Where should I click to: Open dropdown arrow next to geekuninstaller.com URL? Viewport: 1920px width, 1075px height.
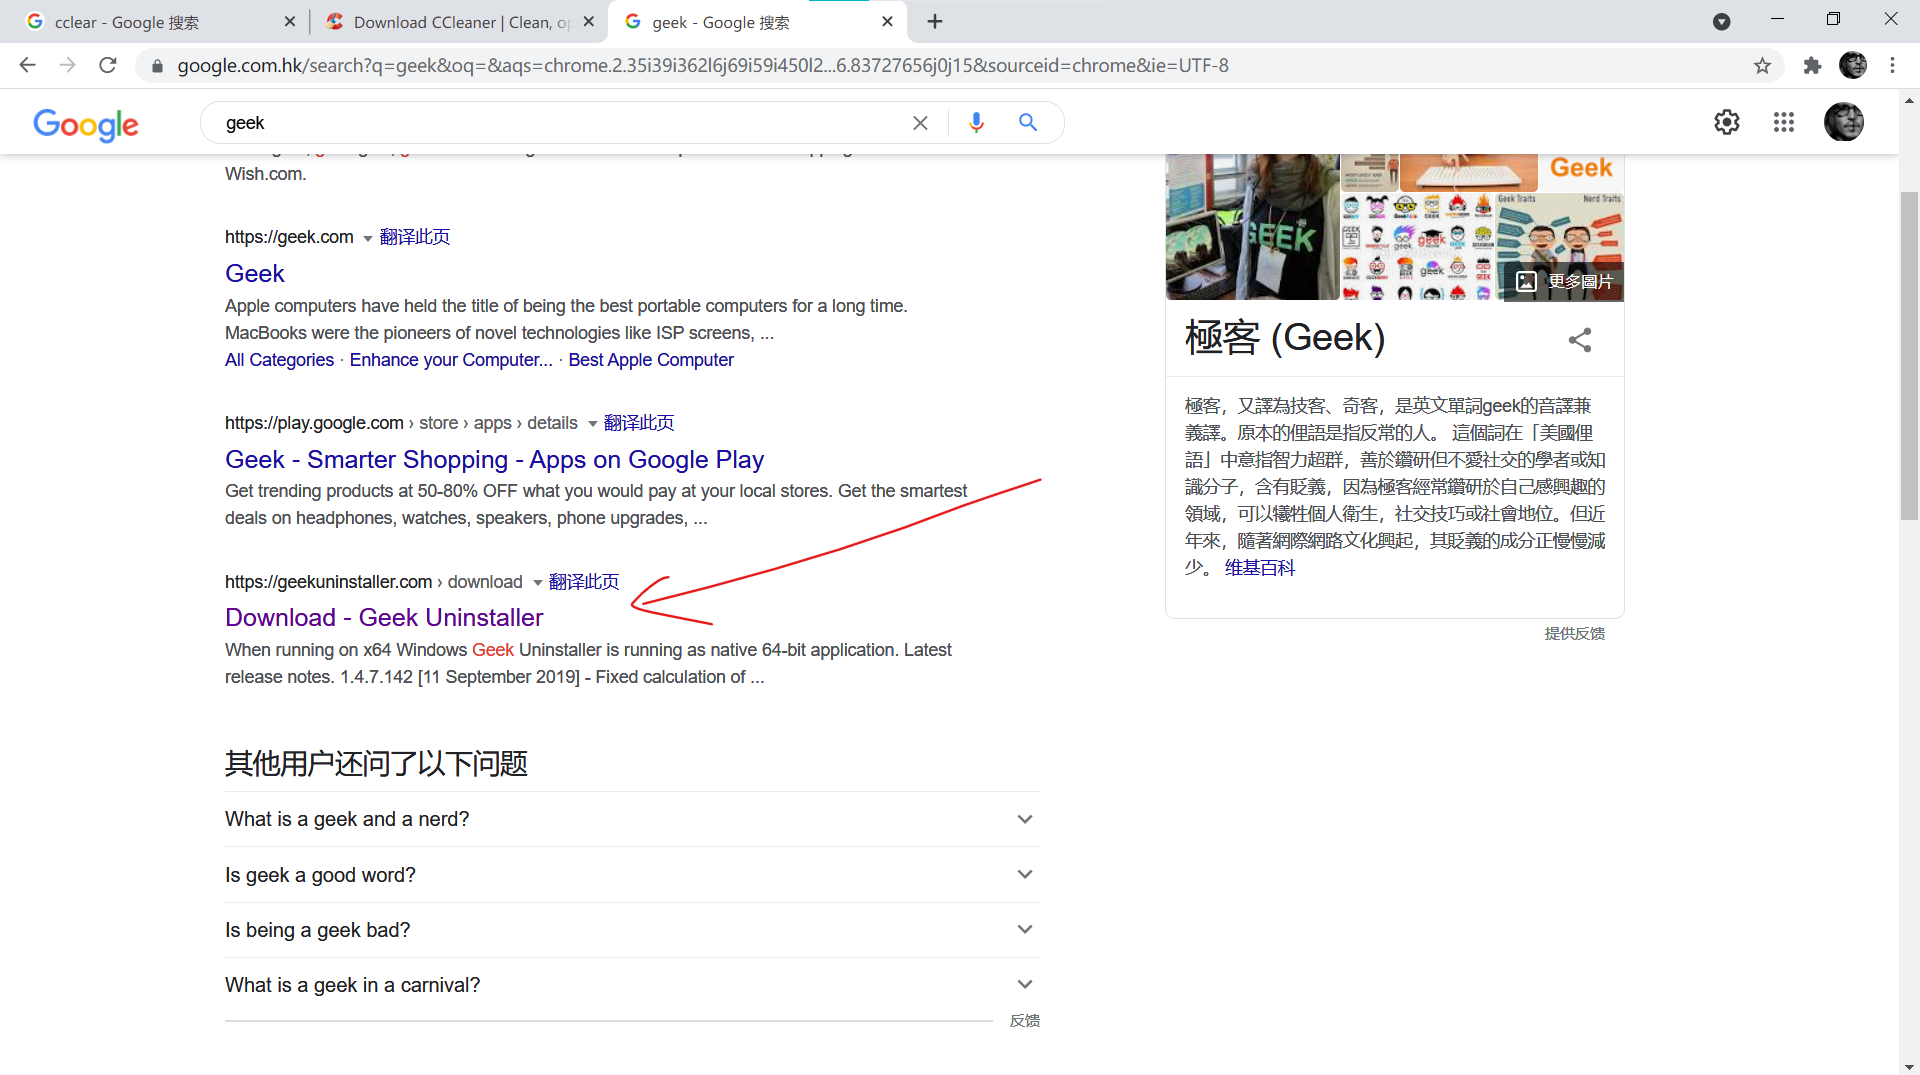coord(537,583)
